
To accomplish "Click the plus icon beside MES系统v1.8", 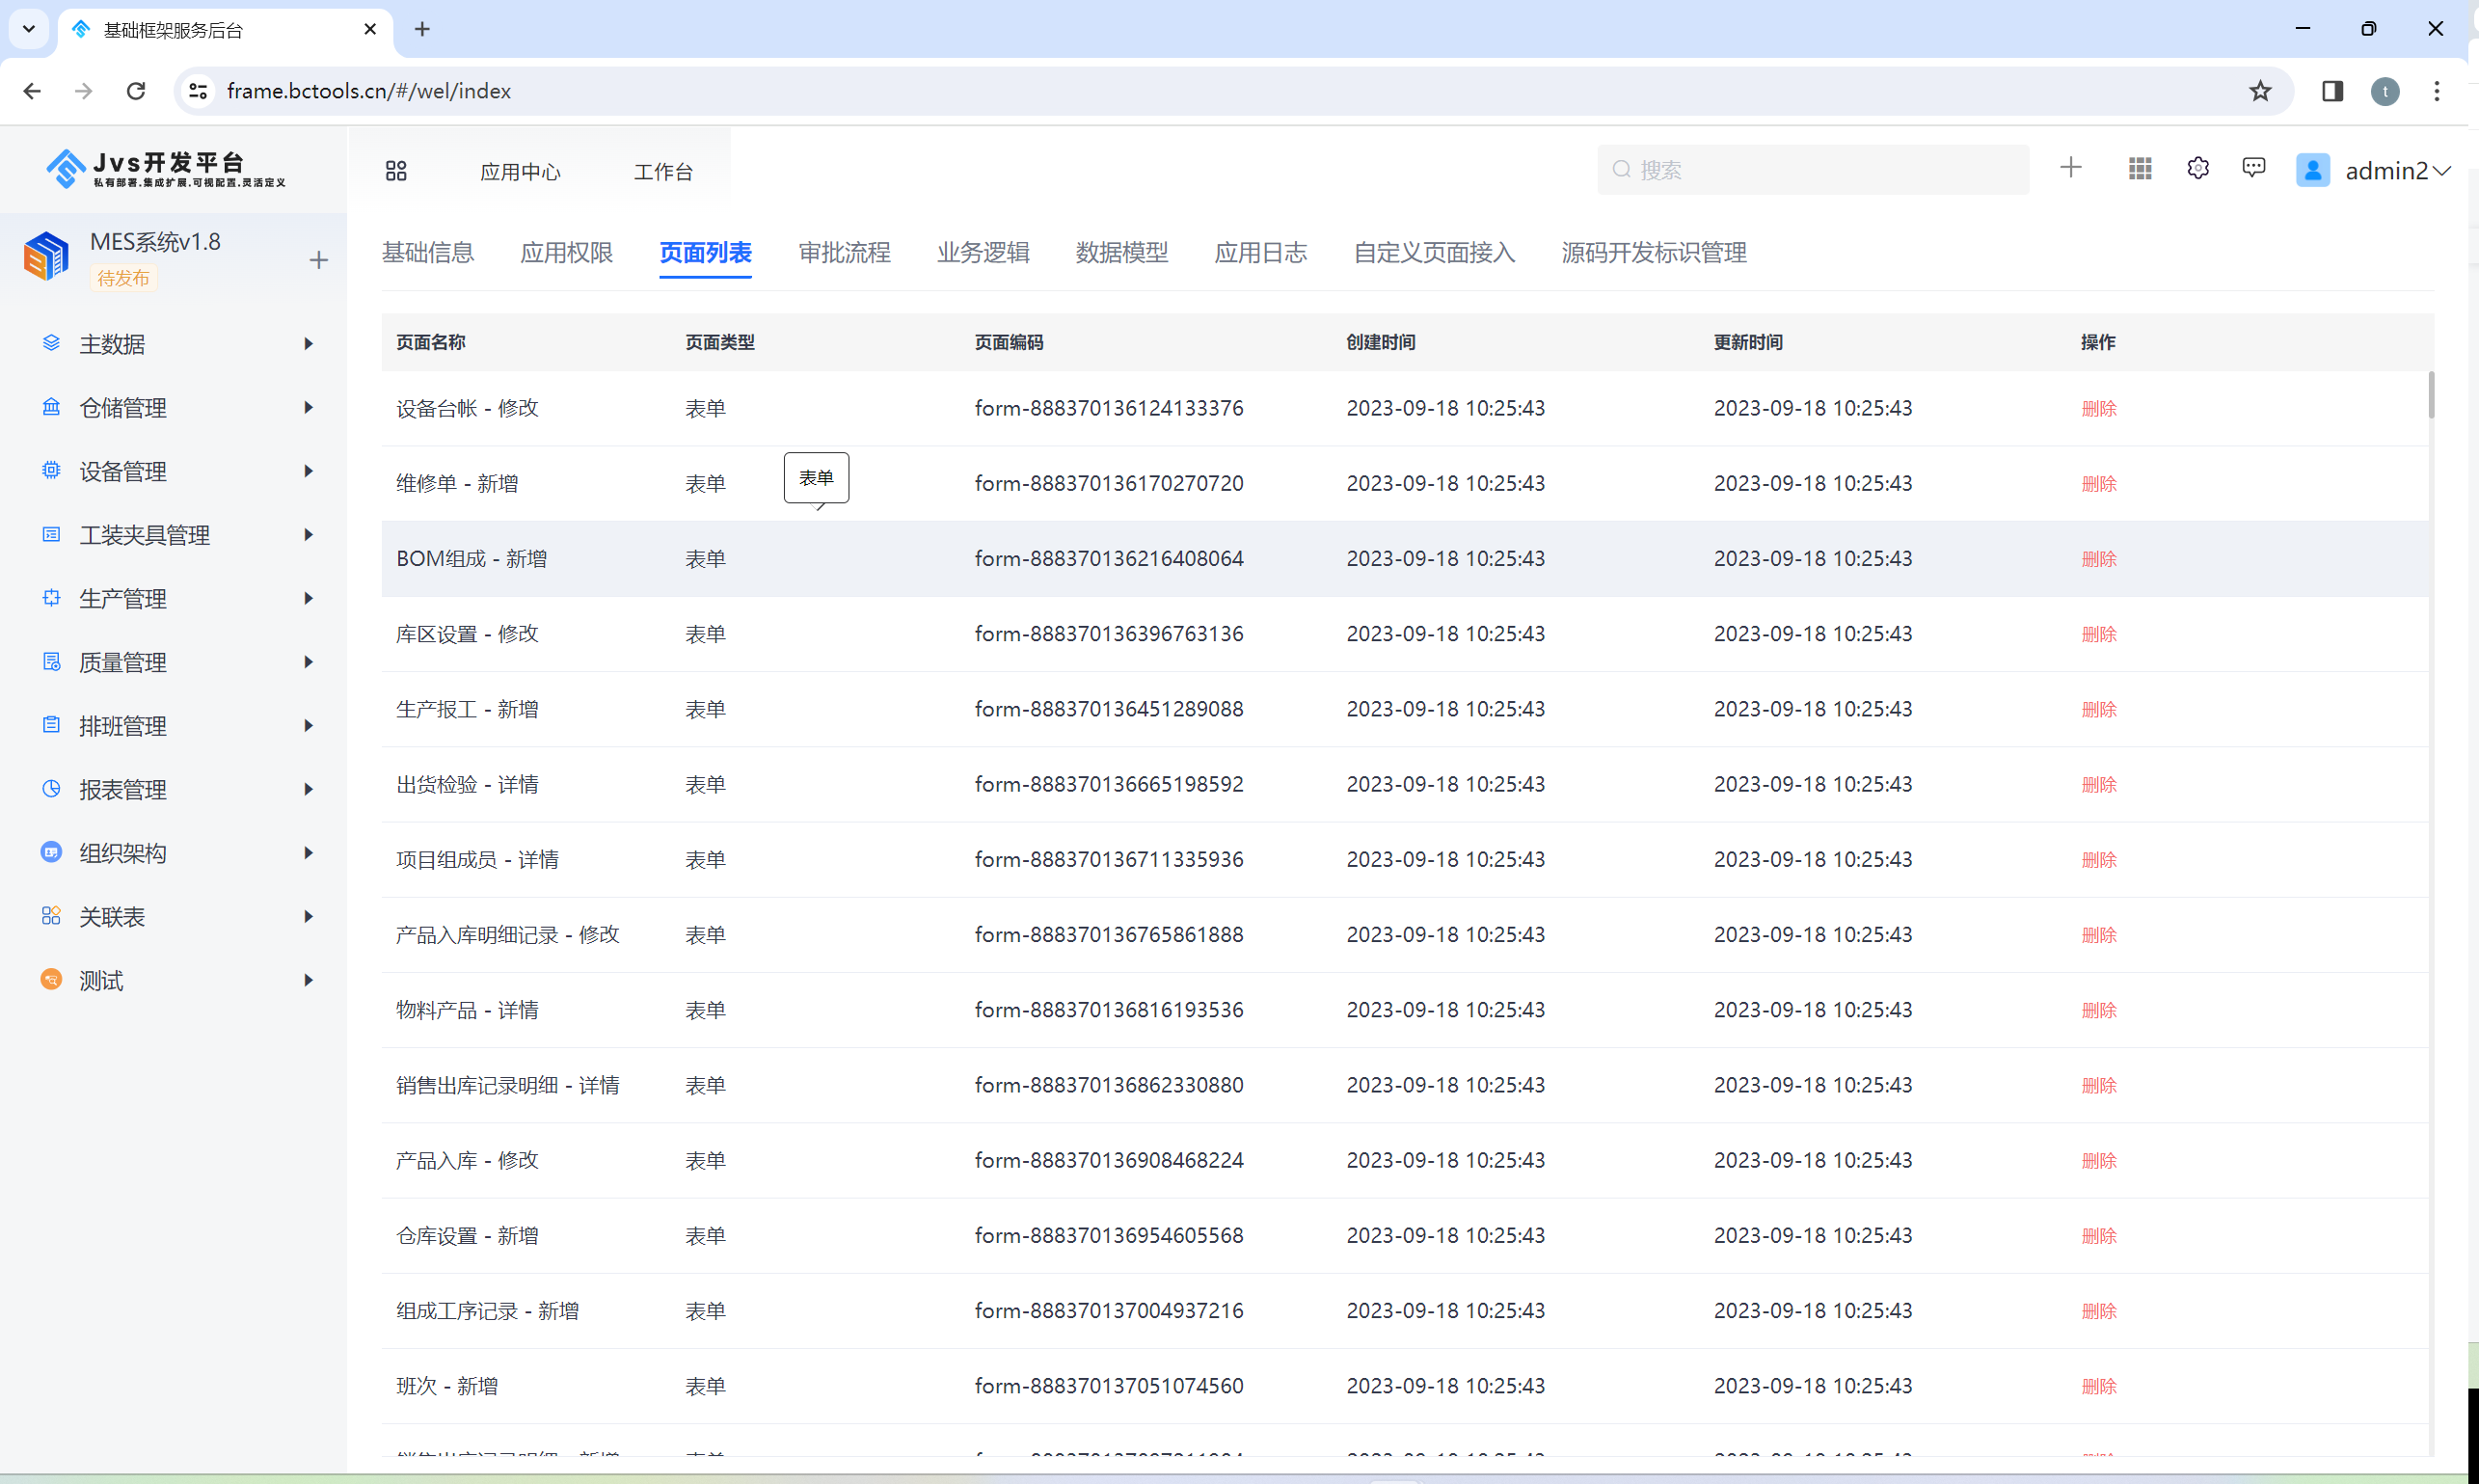I will coord(319,261).
